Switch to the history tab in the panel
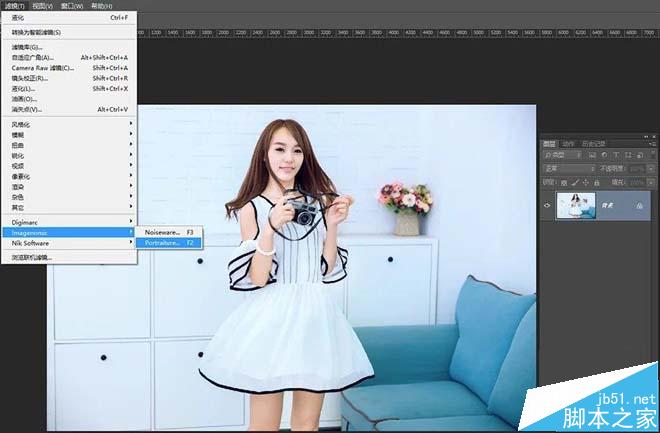The height and width of the screenshot is (433, 660). click(x=593, y=144)
